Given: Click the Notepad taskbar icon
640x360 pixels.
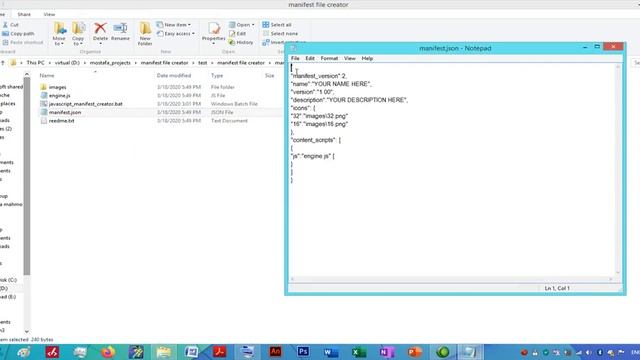Looking at the screenshot, I should click(x=470, y=352).
